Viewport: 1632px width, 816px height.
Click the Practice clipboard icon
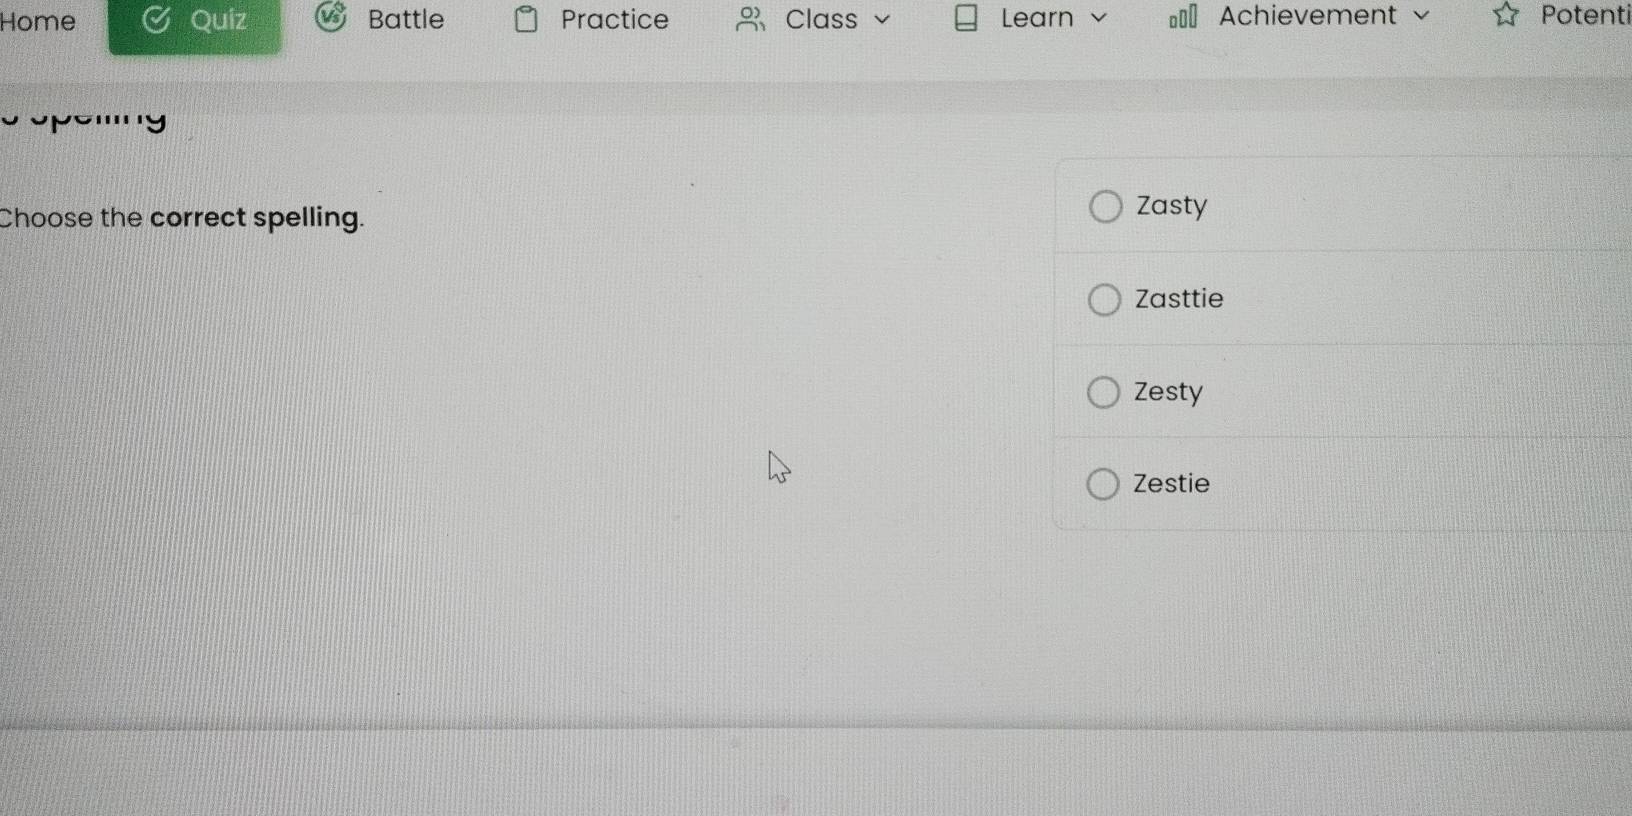click(526, 19)
